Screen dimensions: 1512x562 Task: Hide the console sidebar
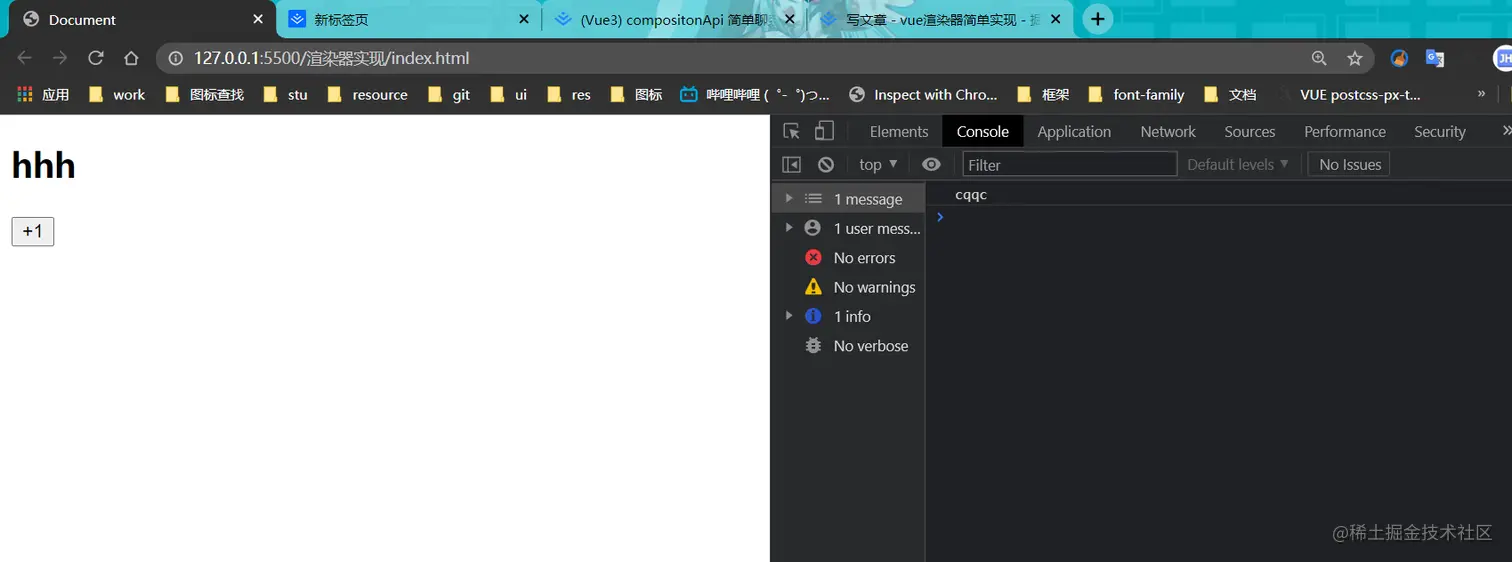point(791,164)
